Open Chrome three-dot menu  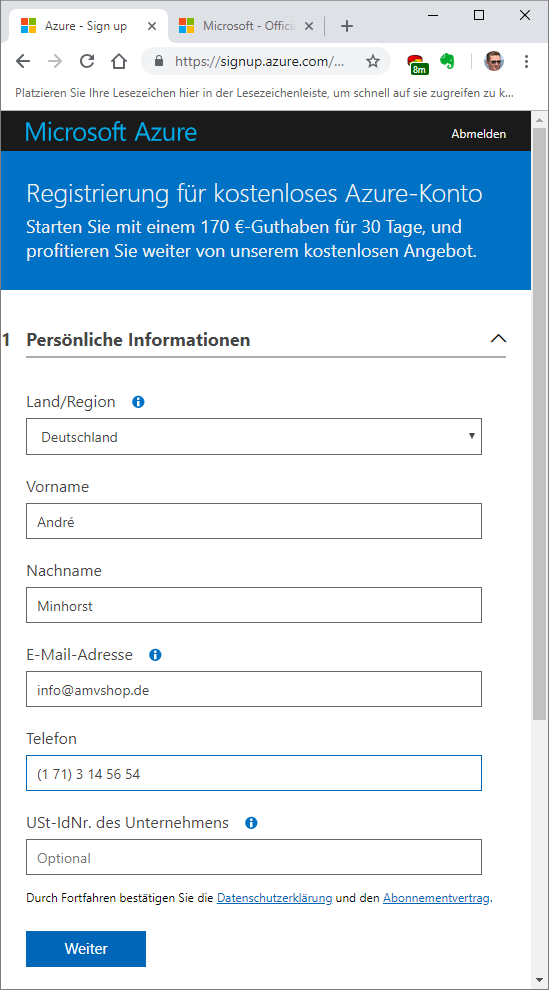click(526, 61)
